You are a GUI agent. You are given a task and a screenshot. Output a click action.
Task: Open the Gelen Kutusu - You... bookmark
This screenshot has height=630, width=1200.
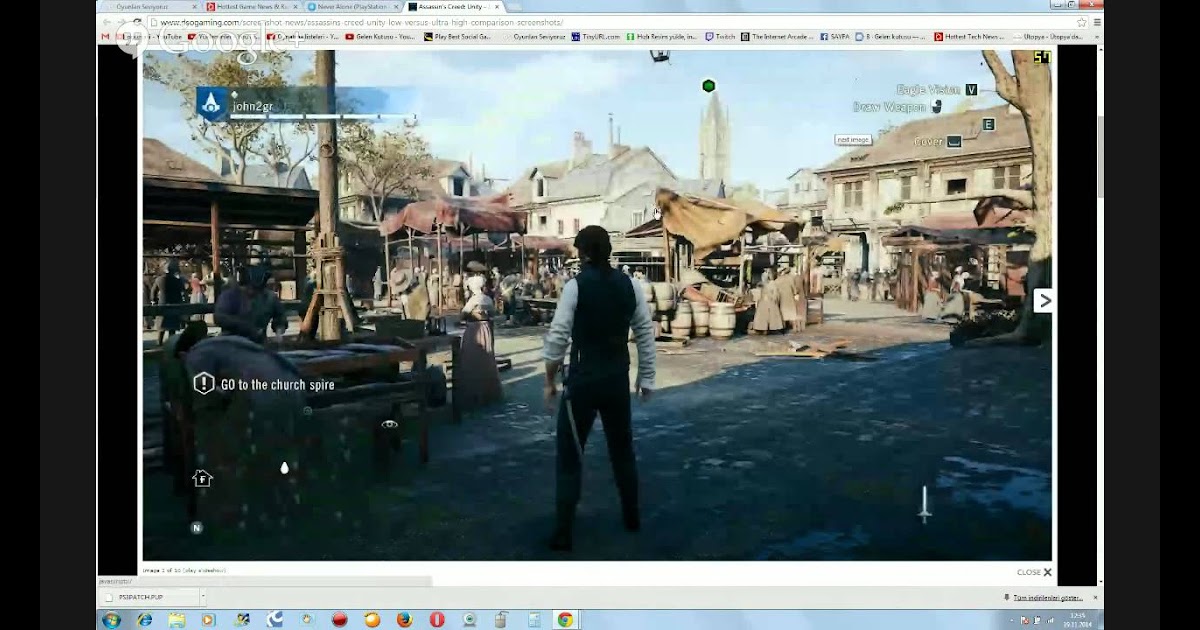(380, 36)
